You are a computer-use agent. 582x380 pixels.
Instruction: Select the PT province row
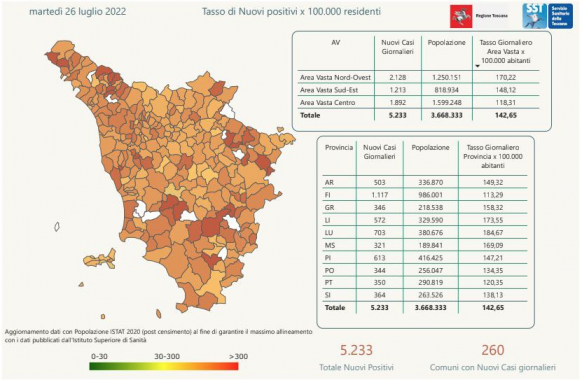point(425,283)
